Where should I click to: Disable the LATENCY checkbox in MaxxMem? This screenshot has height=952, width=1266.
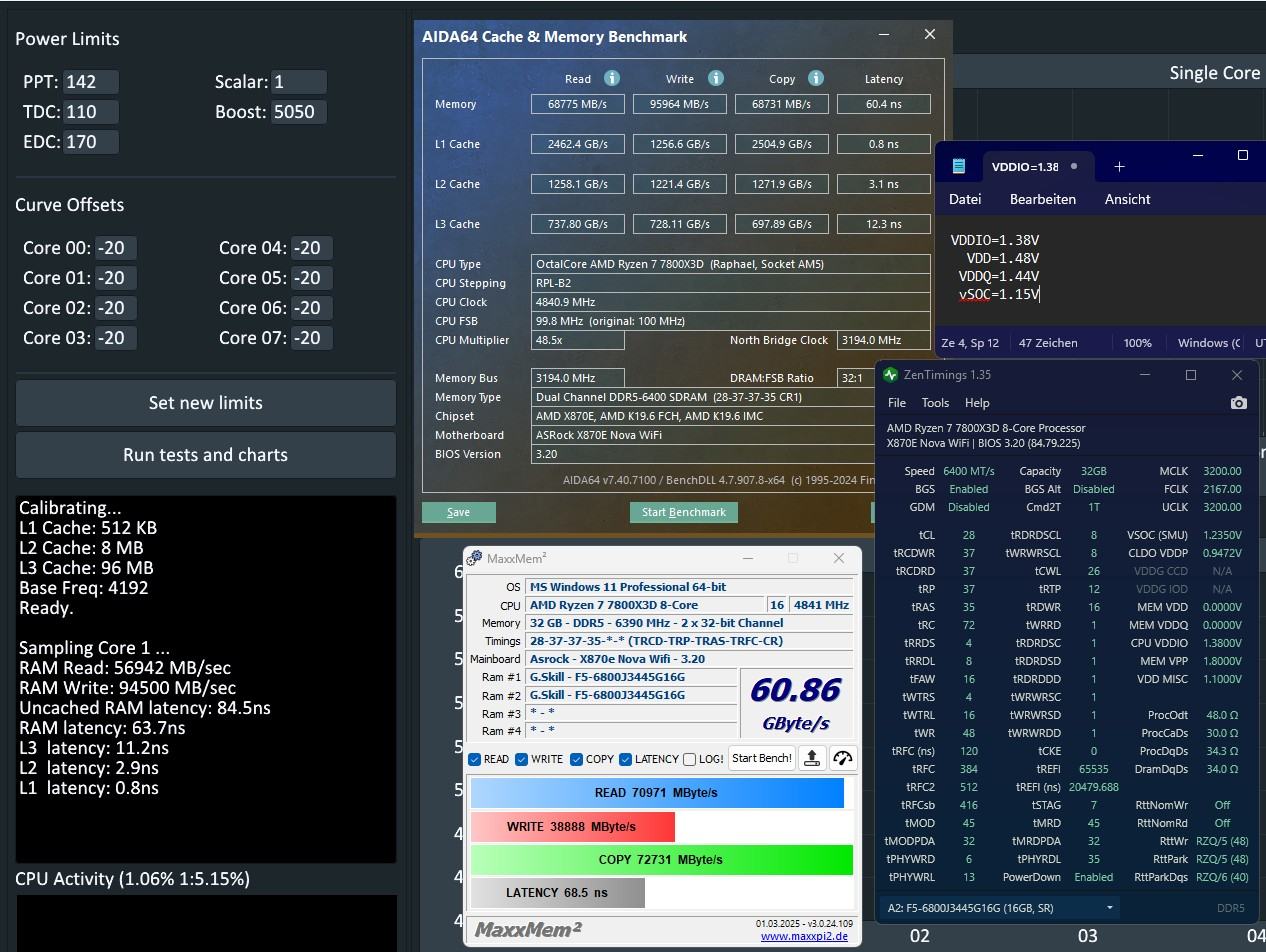tap(625, 759)
